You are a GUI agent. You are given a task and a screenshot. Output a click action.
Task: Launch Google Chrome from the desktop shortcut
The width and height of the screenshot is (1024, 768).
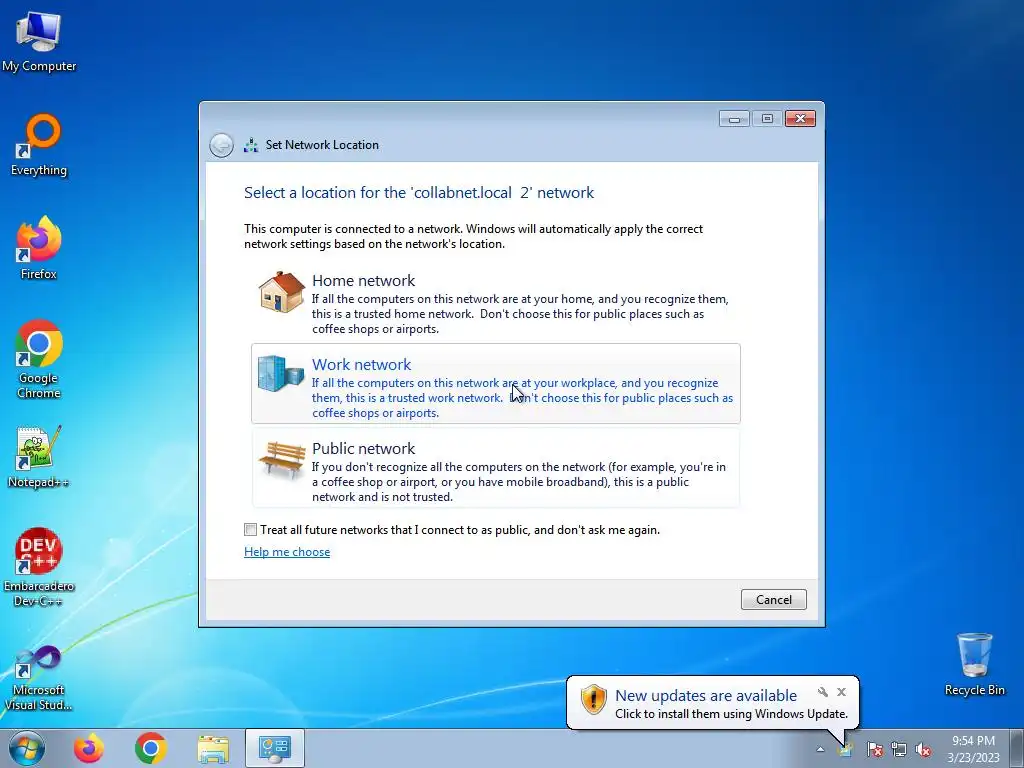(x=39, y=359)
